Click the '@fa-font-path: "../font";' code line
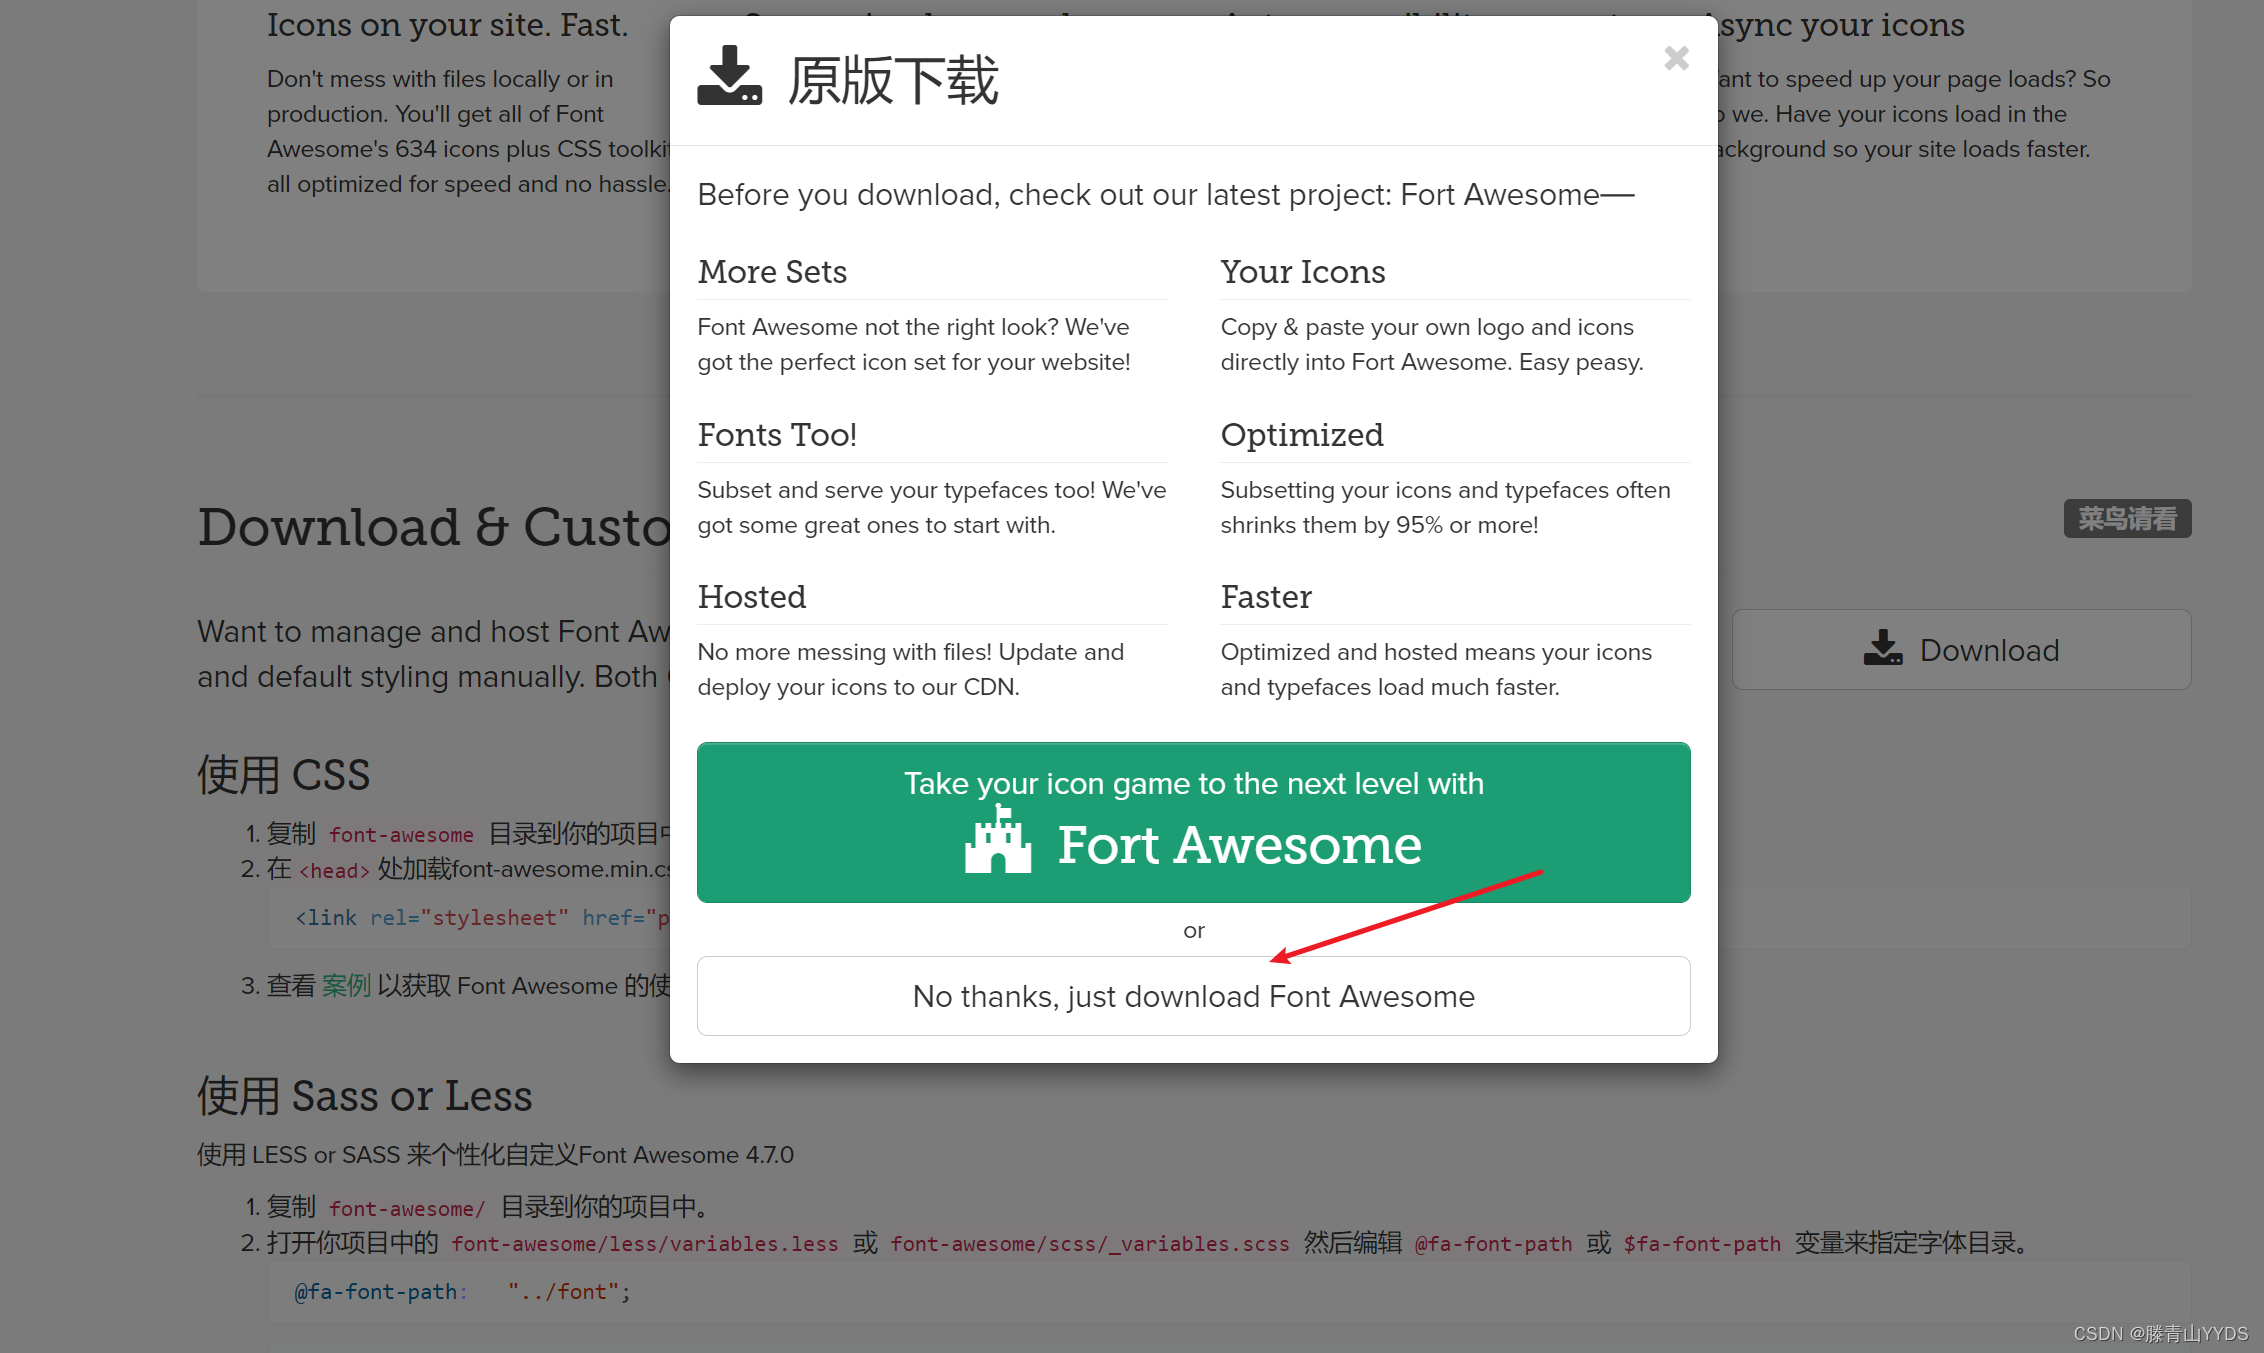This screenshot has height=1353, width=2264. pos(462,1292)
